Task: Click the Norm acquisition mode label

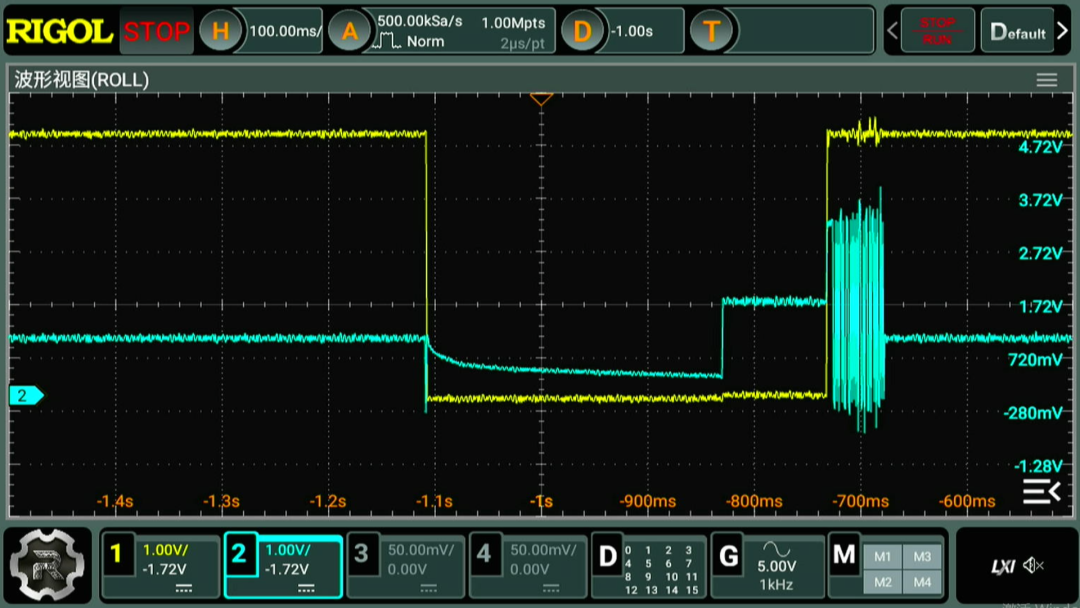Action: [x=425, y=41]
